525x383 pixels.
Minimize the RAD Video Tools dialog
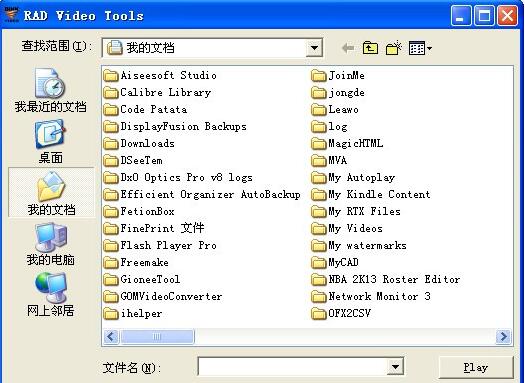point(461,15)
